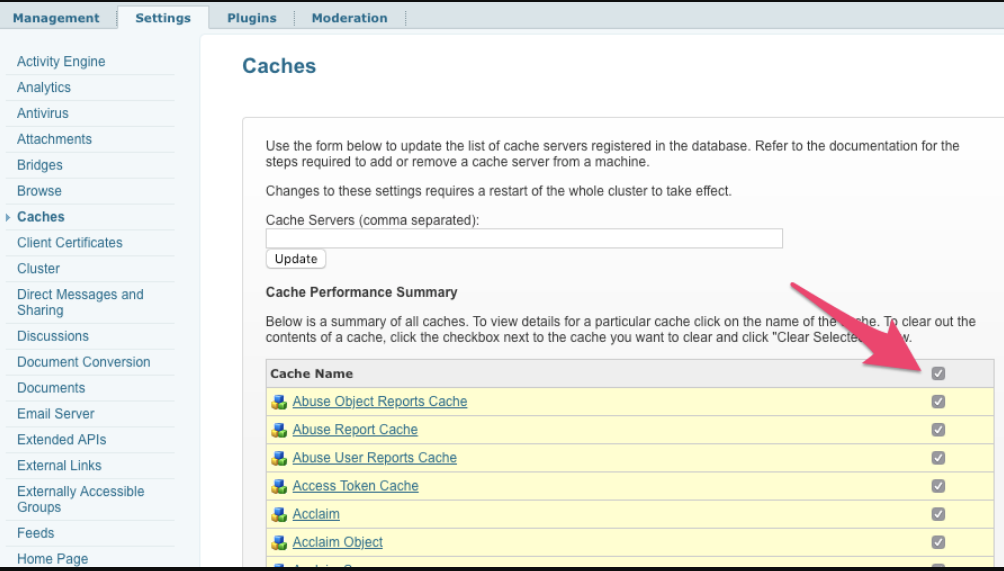Click the cache icon beside Abuse Report Cache
Viewport: 1004px width, 571px height.
click(279, 430)
